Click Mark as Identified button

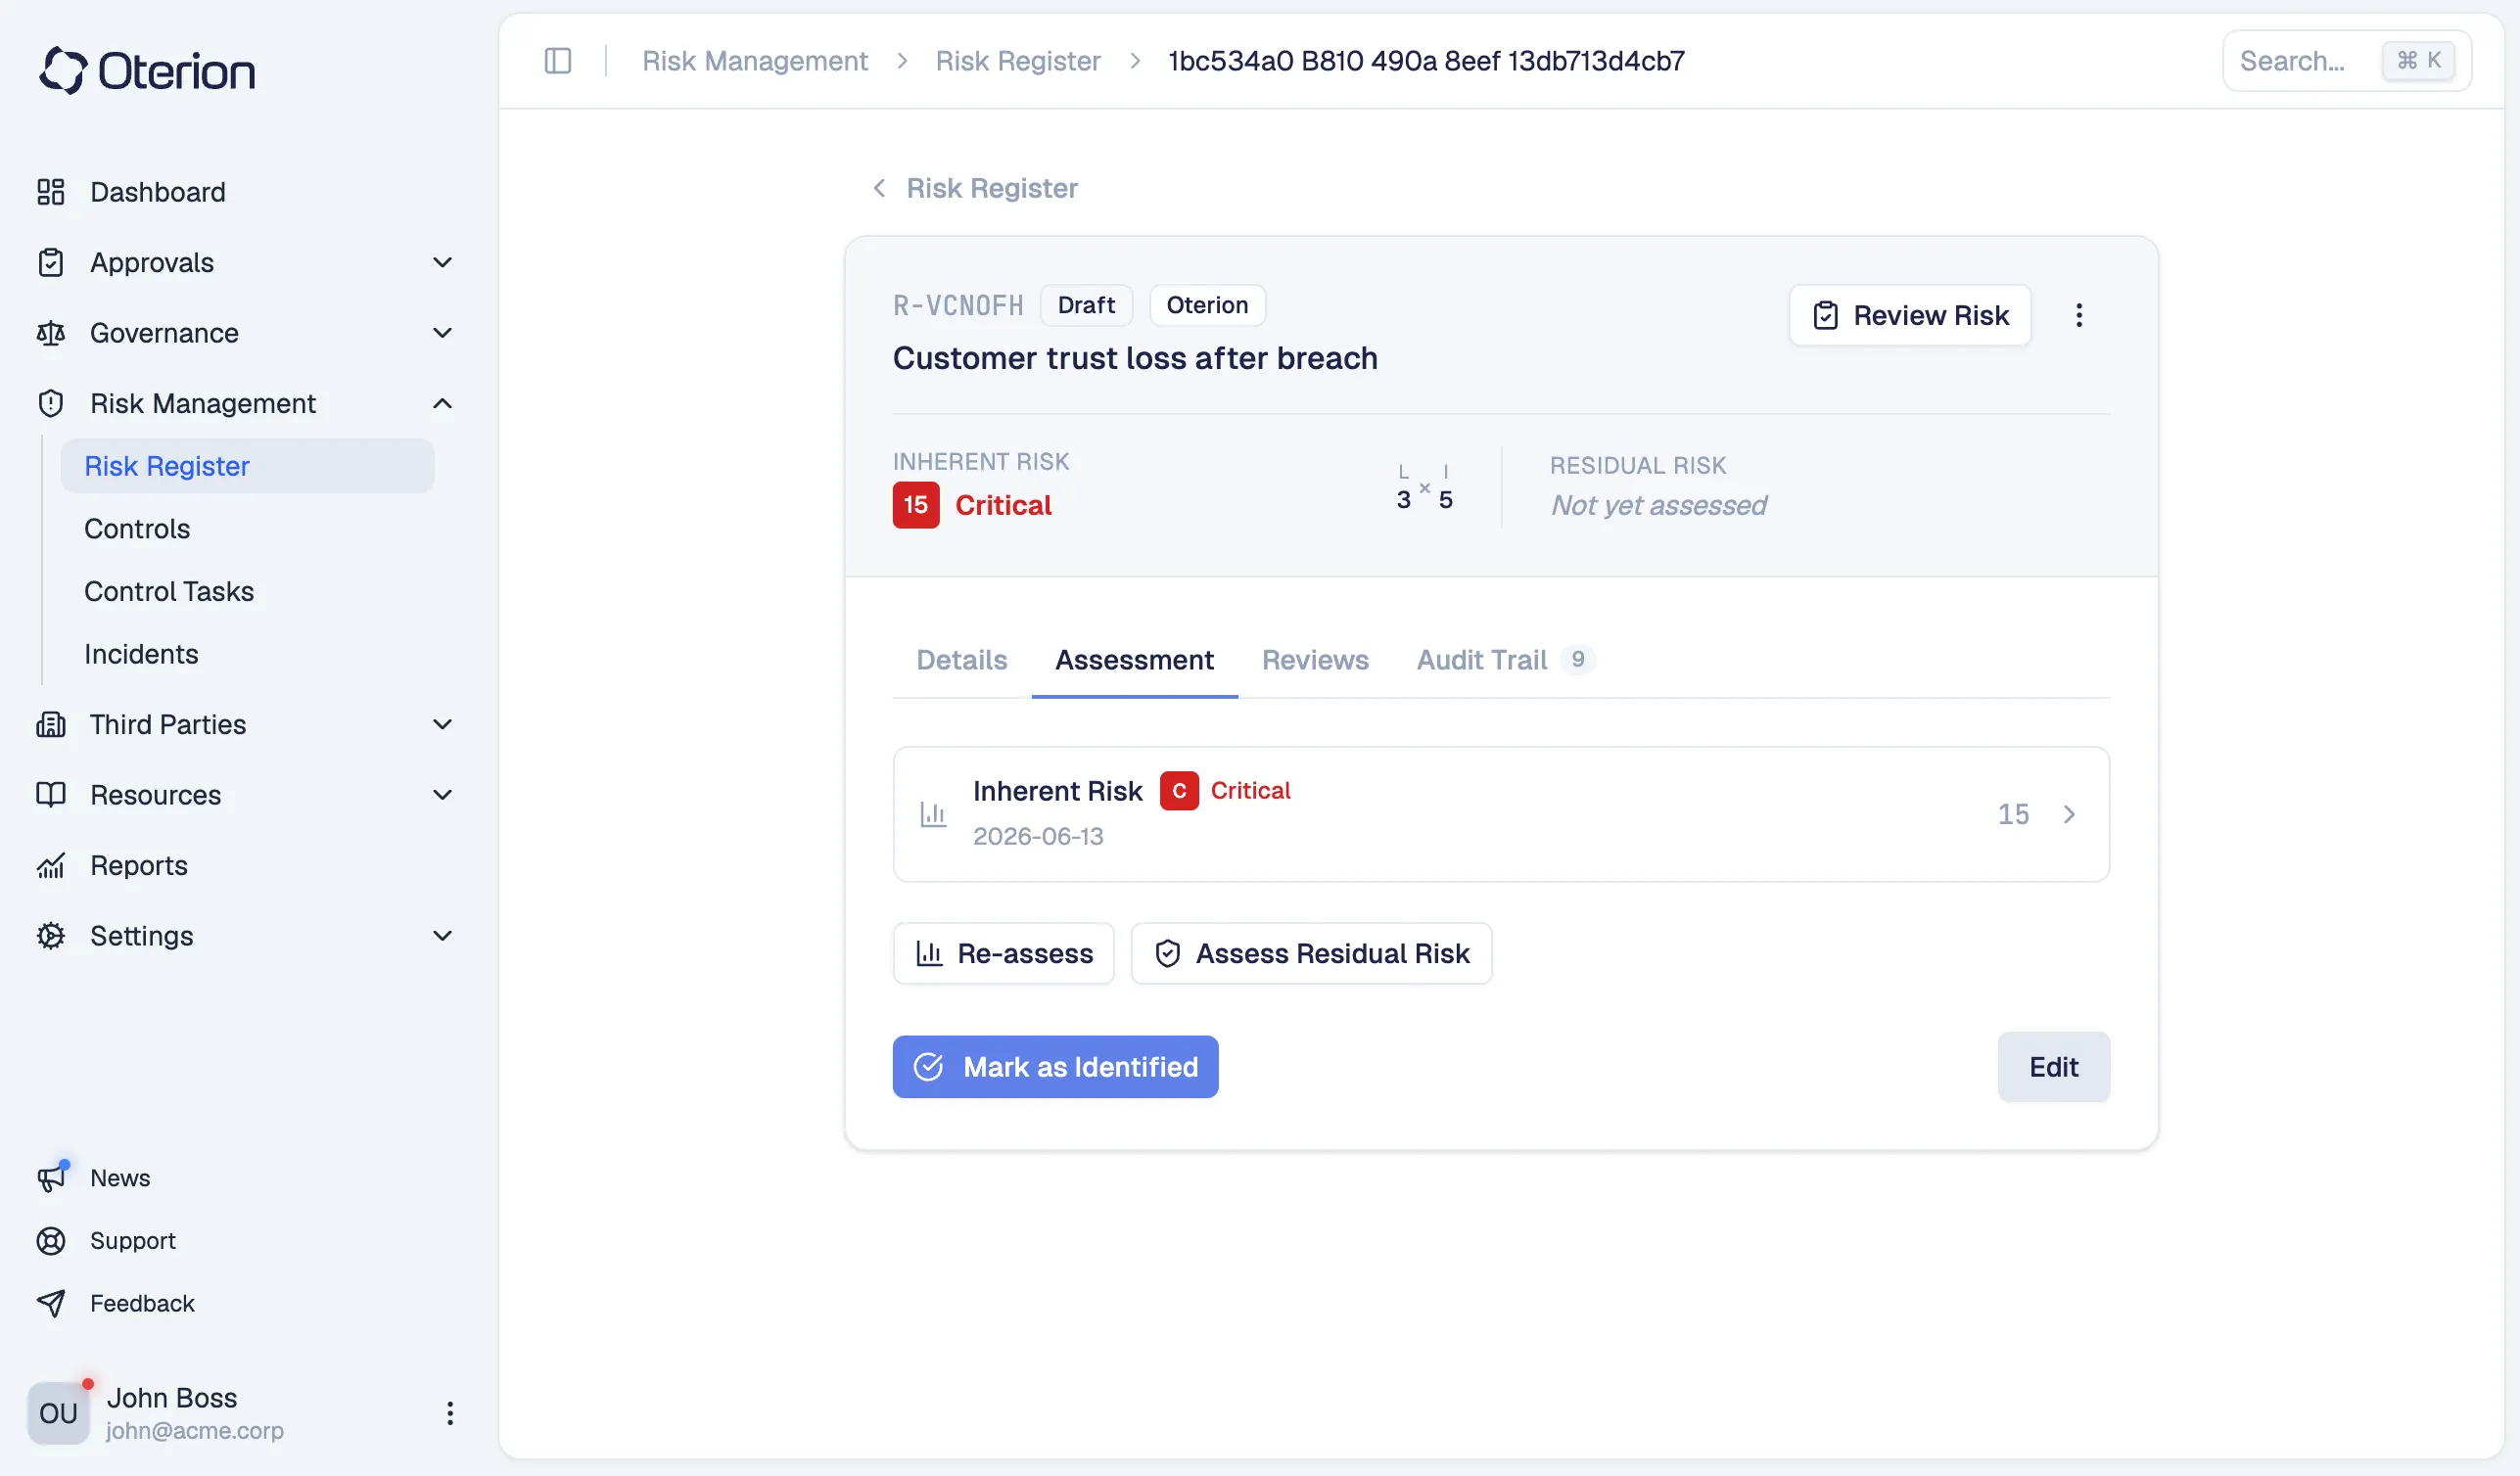click(x=1055, y=1067)
